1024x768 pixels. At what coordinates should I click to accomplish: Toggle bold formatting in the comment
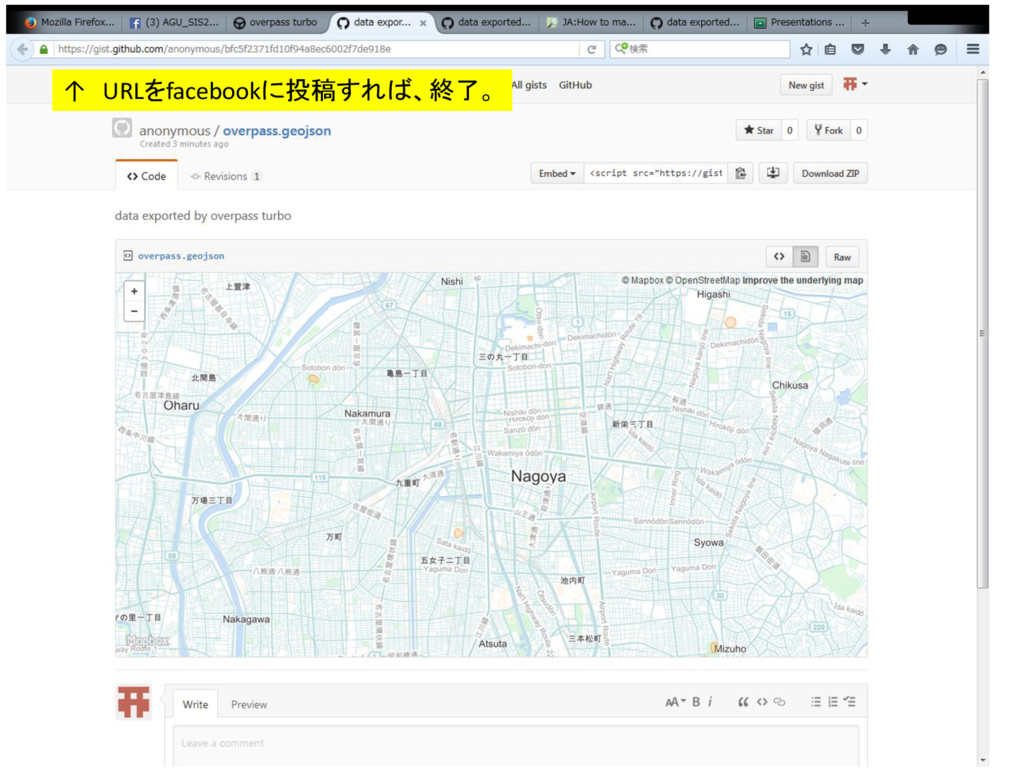coord(696,702)
